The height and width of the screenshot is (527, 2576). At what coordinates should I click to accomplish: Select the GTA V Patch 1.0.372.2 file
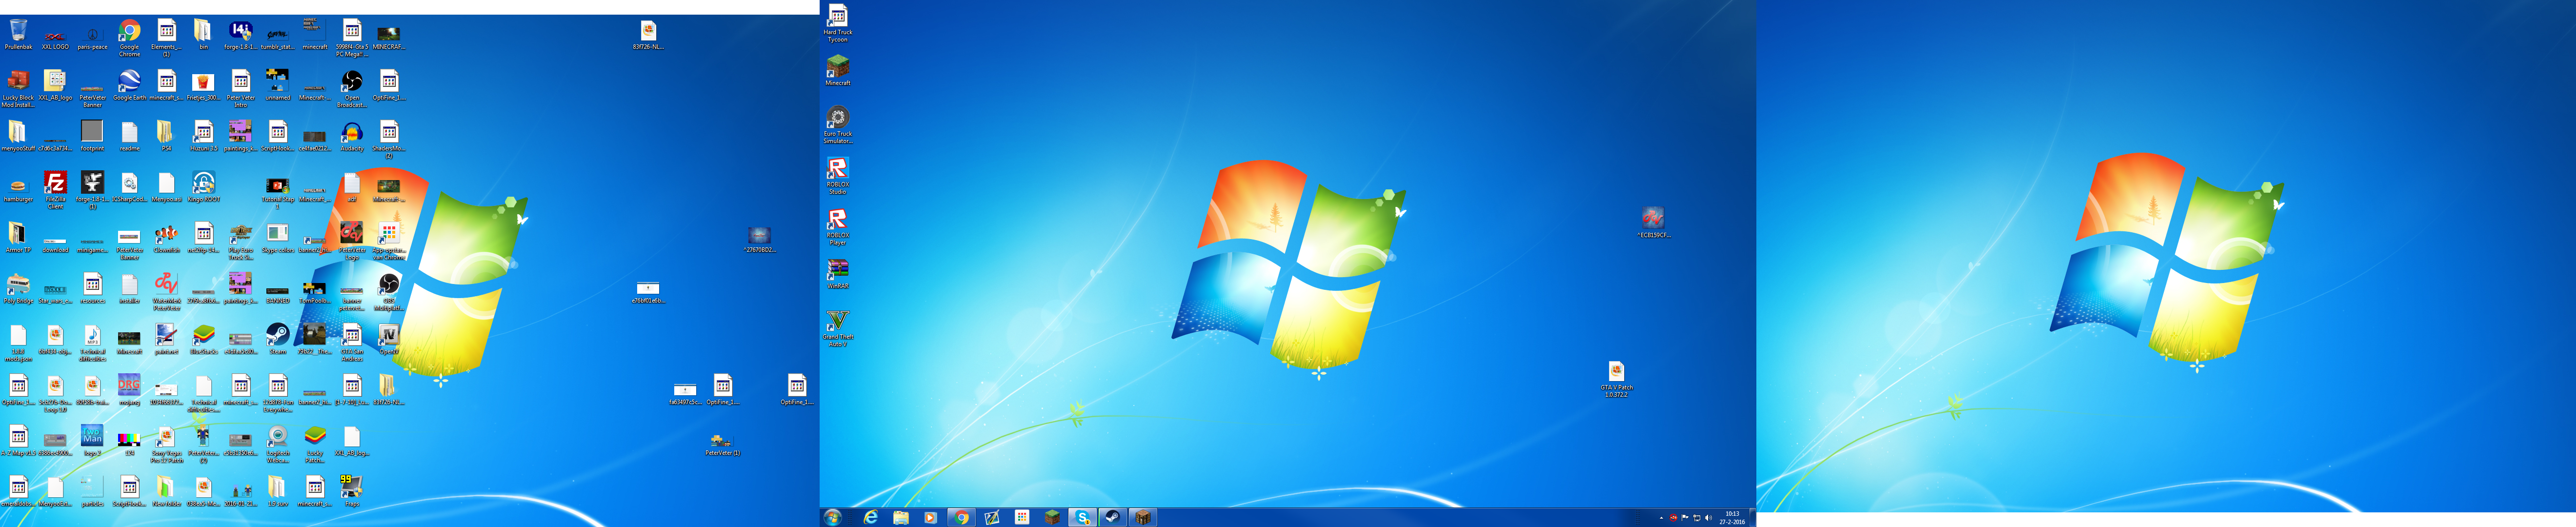click(1616, 379)
